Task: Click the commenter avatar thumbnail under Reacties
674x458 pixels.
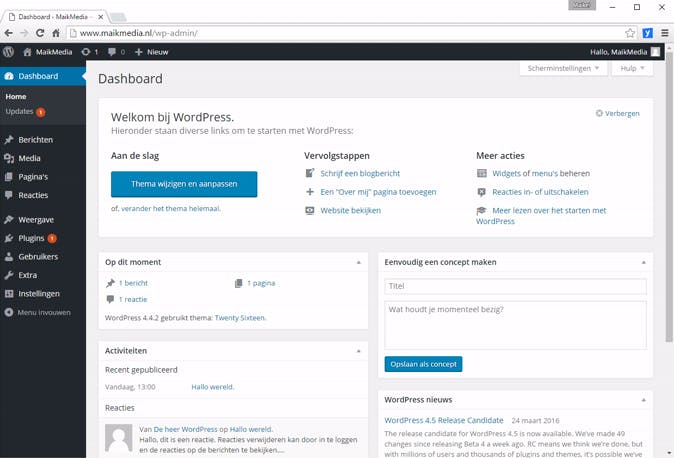Action: (119, 438)
